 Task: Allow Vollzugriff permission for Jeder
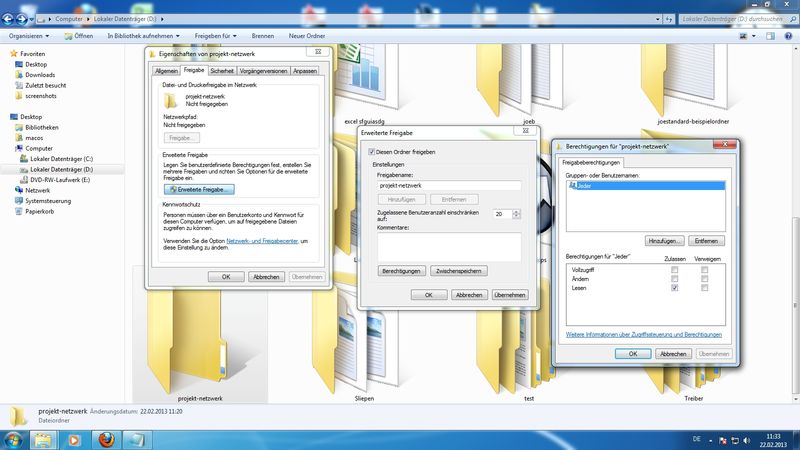[676, 270]
